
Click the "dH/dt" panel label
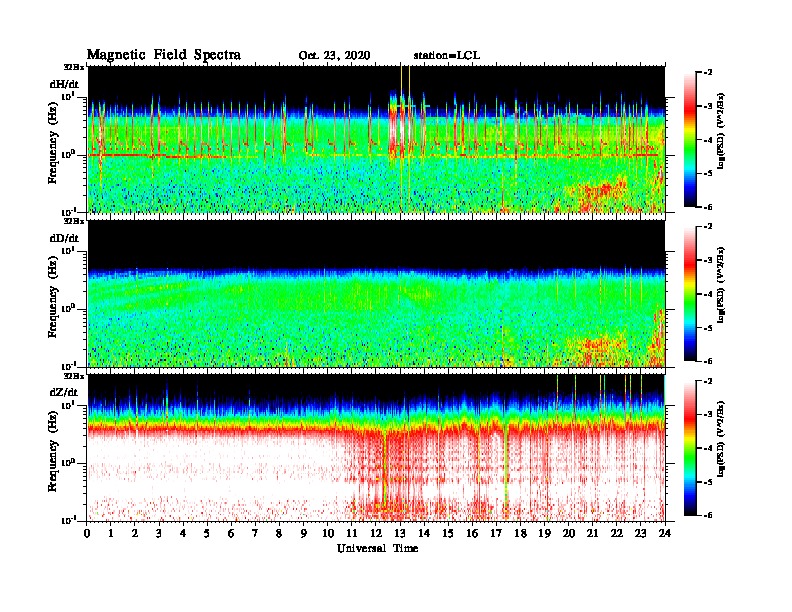64,84
